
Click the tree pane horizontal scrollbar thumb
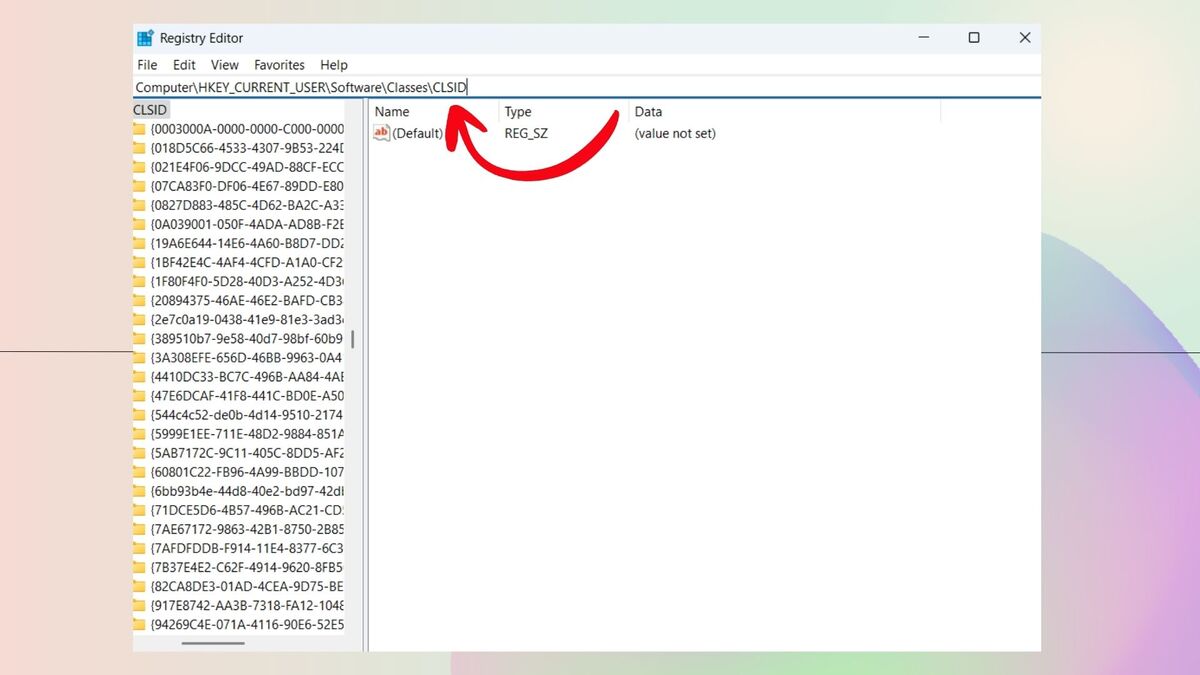(214, 643)
